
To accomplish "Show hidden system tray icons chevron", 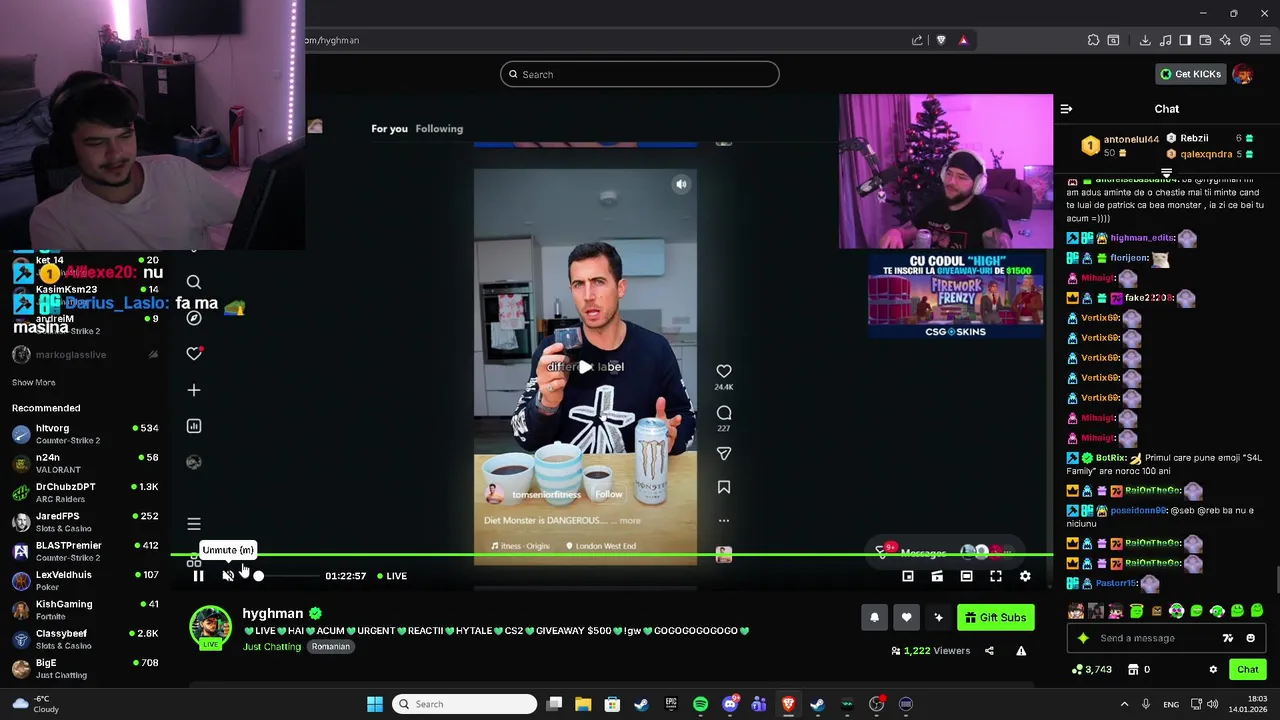I will pyautogui.click(x=1124, y=704).
